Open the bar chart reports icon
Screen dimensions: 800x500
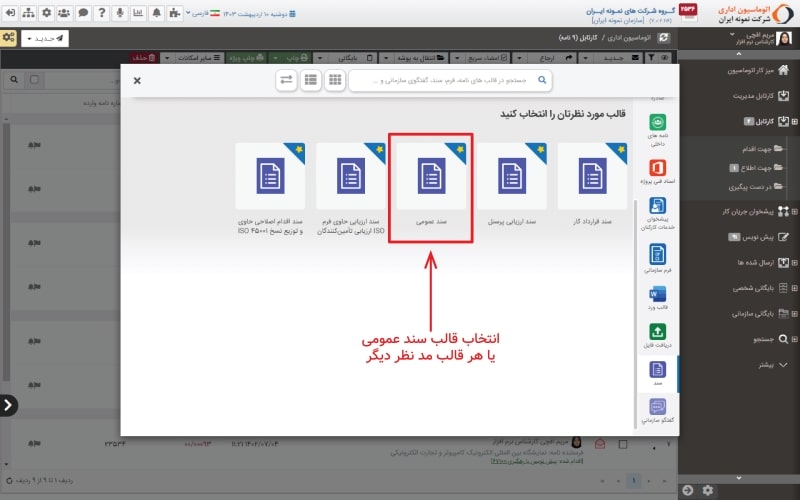[138, 13]
